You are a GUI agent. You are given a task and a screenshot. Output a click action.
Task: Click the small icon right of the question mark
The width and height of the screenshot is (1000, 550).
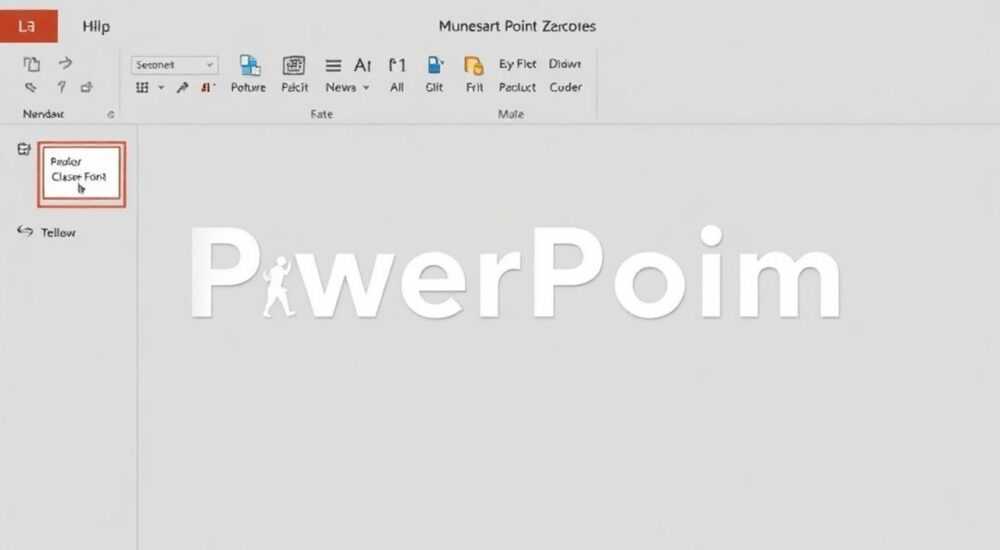pos(87,87)
